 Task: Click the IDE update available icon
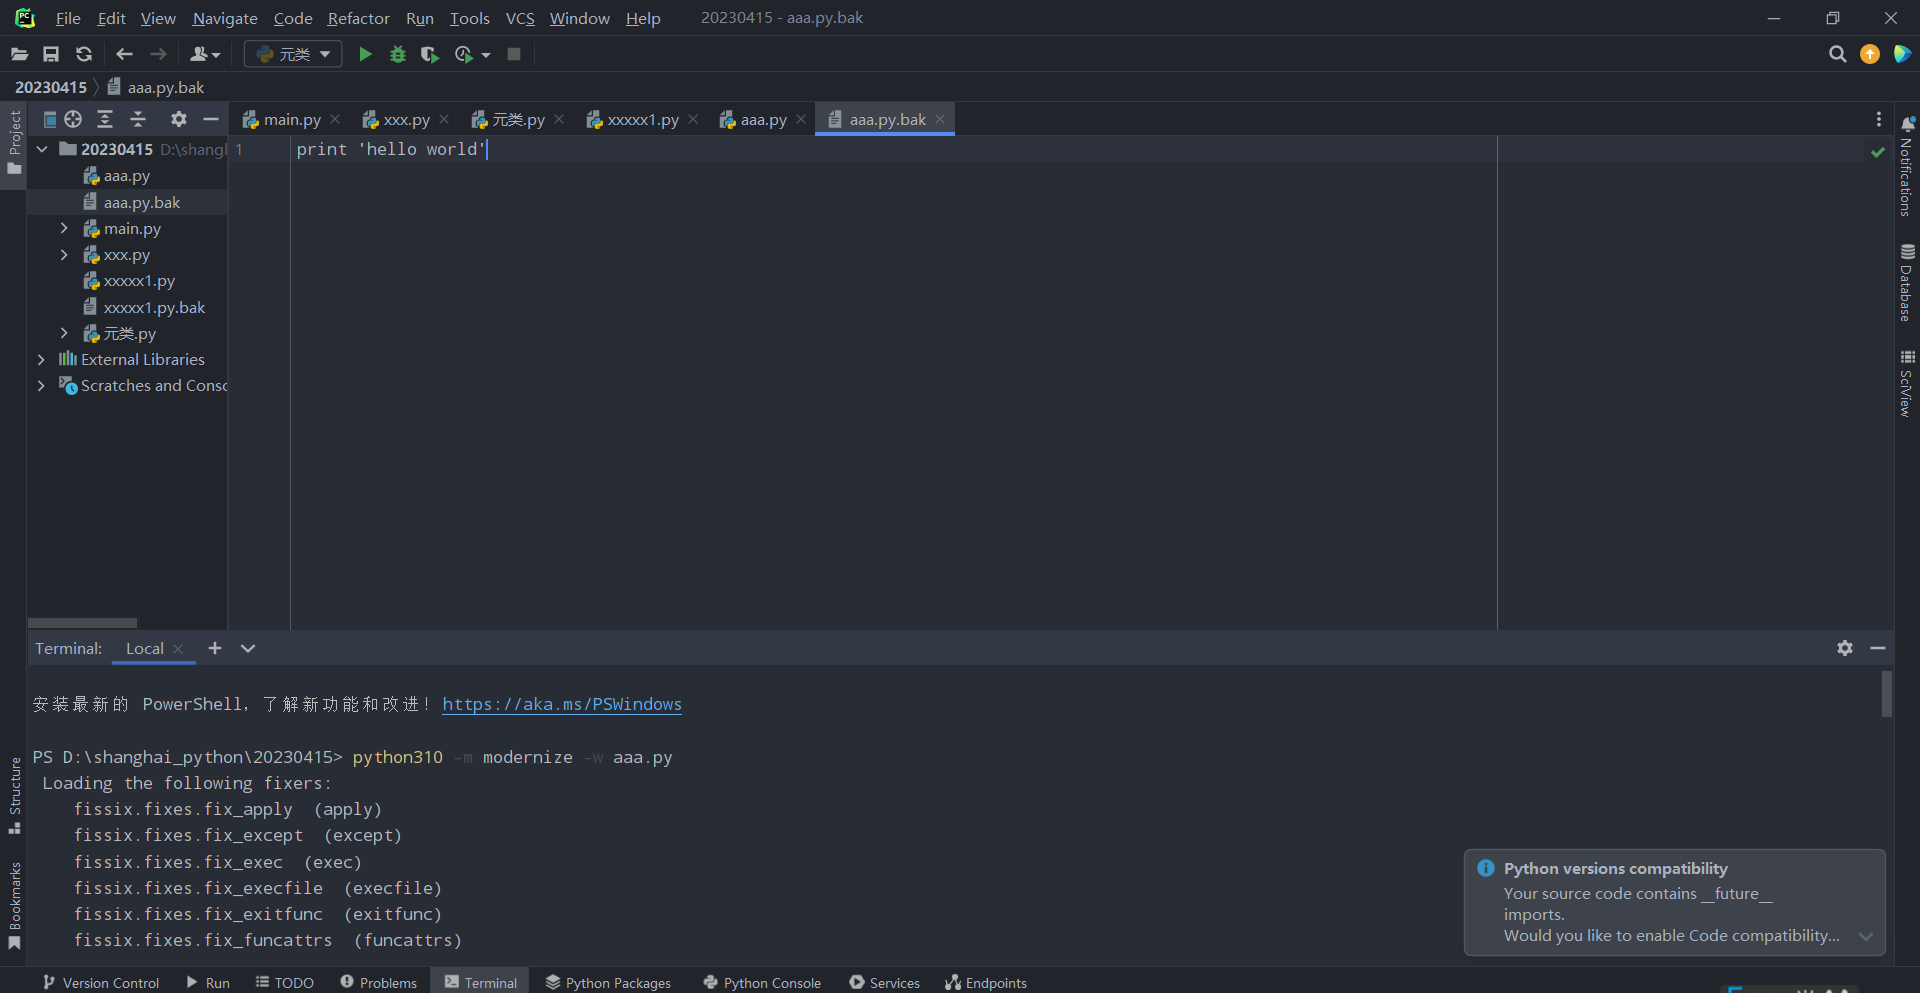(x=1870, y=54)
